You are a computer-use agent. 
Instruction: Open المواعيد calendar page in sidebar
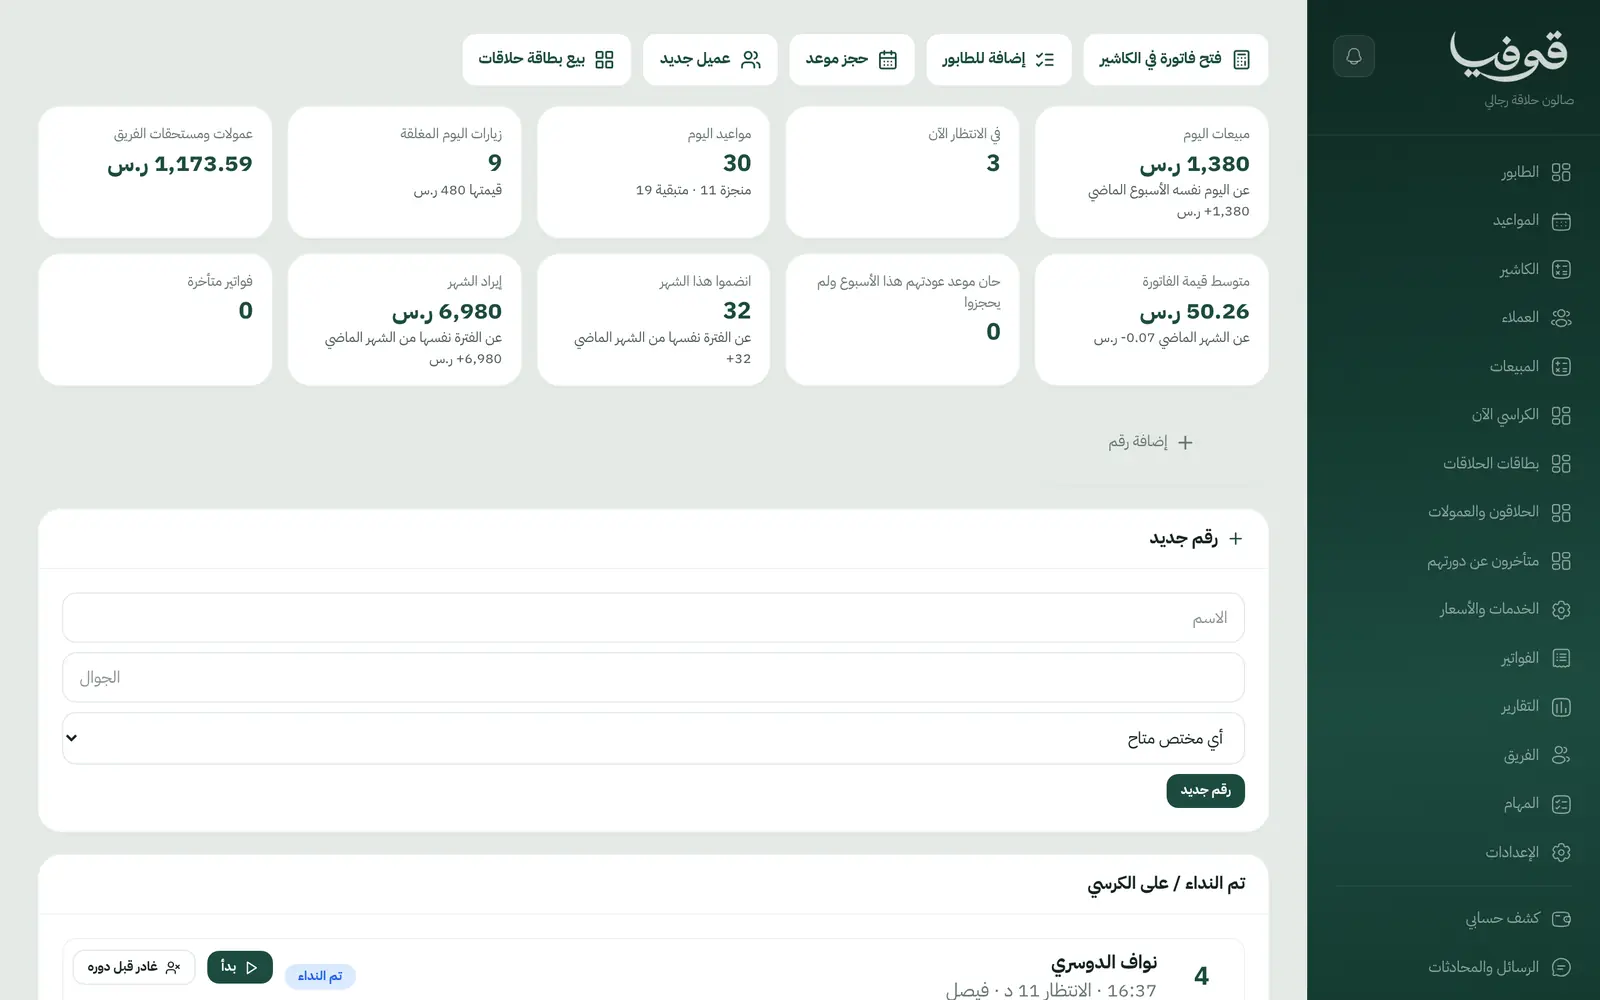click(1531, 221)
